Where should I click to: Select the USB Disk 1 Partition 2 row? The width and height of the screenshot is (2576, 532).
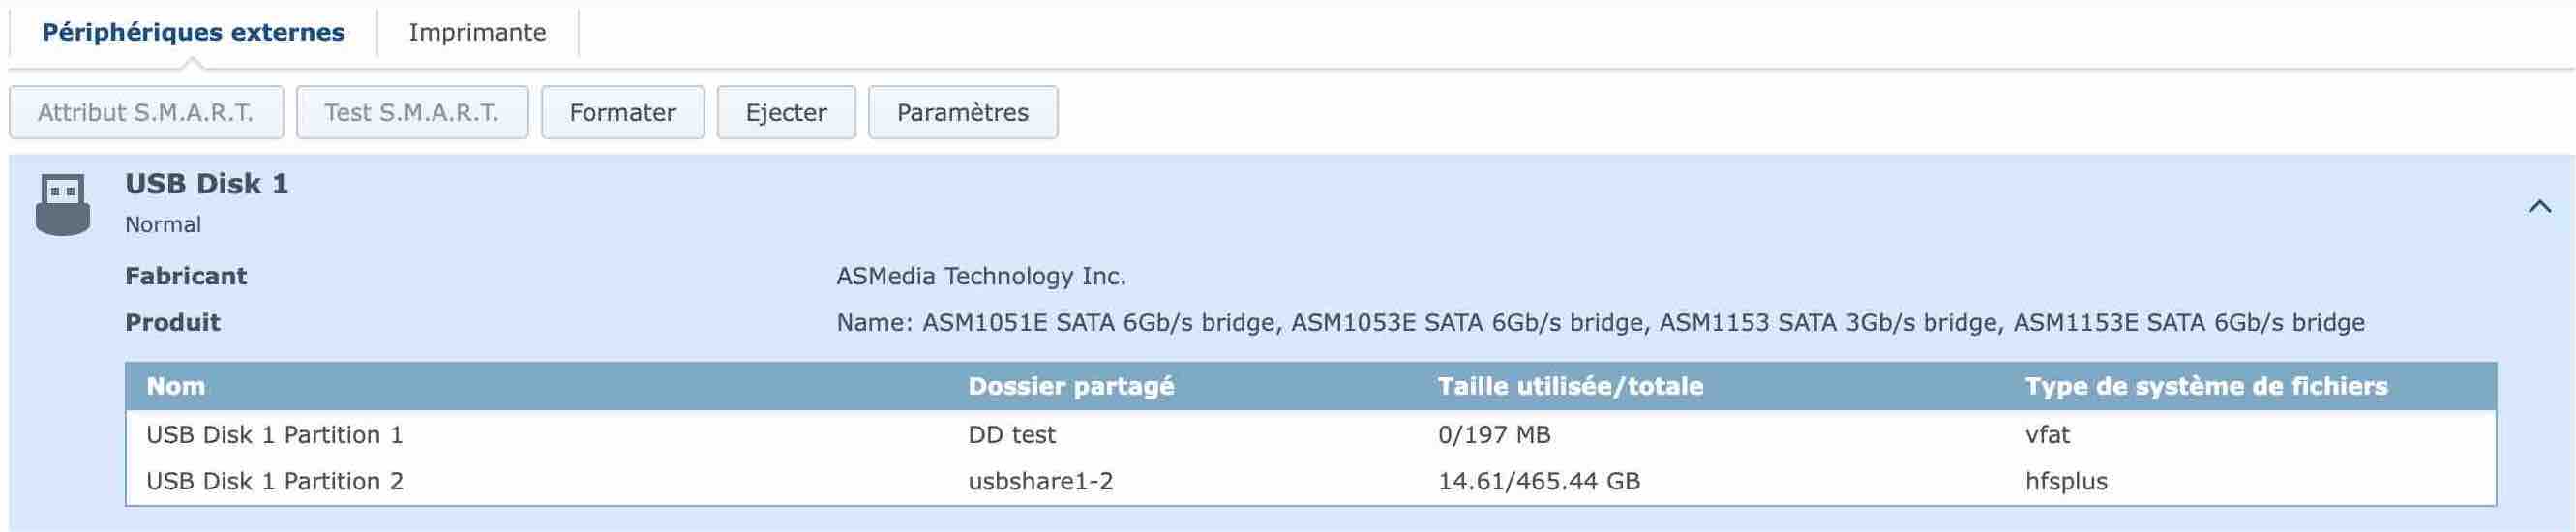click(x=275, y=482)
